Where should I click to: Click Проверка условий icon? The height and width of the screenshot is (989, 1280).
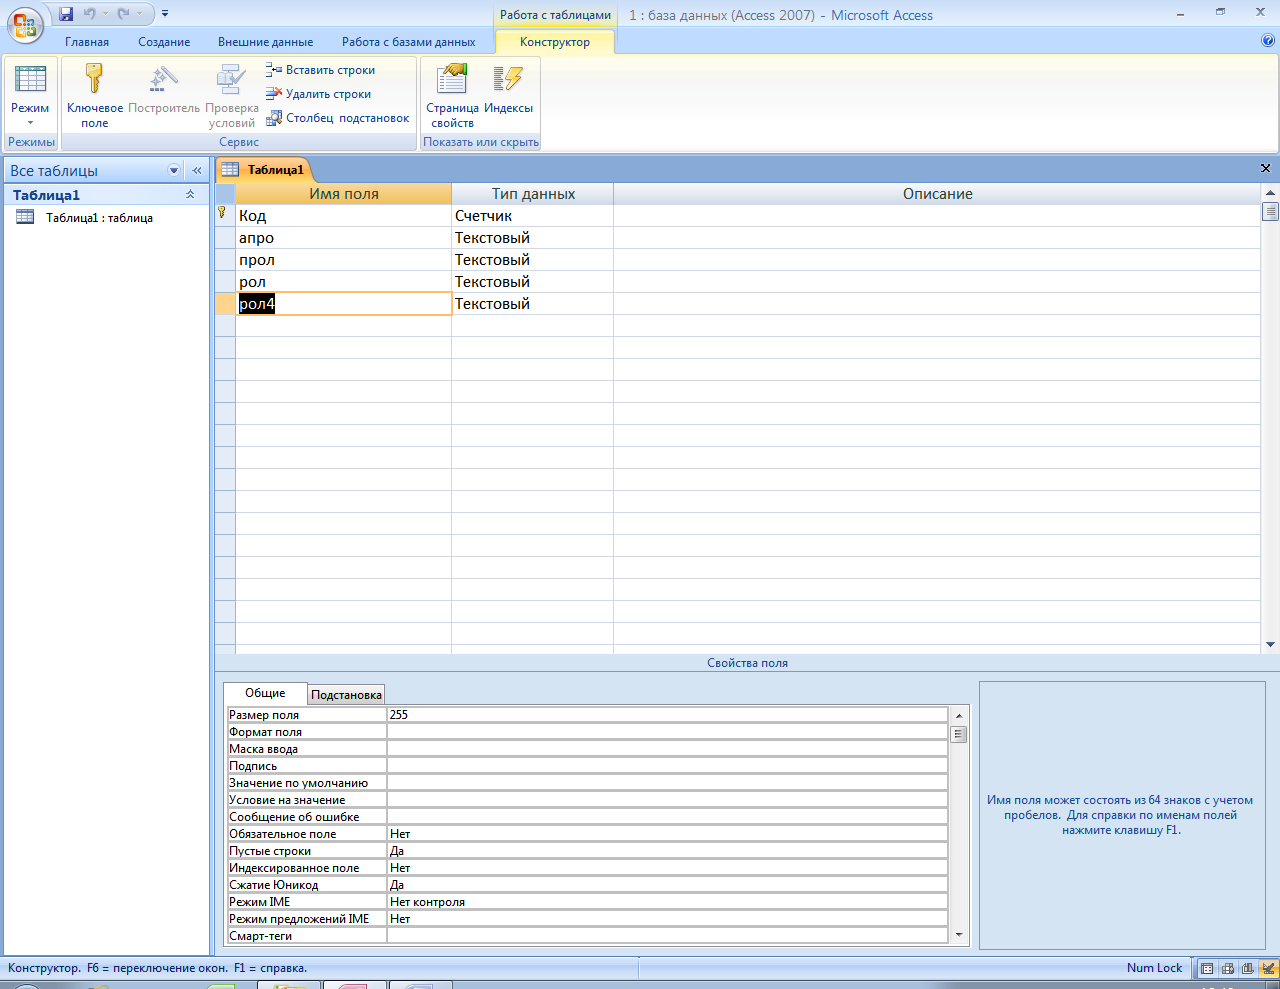click(232, 96)
